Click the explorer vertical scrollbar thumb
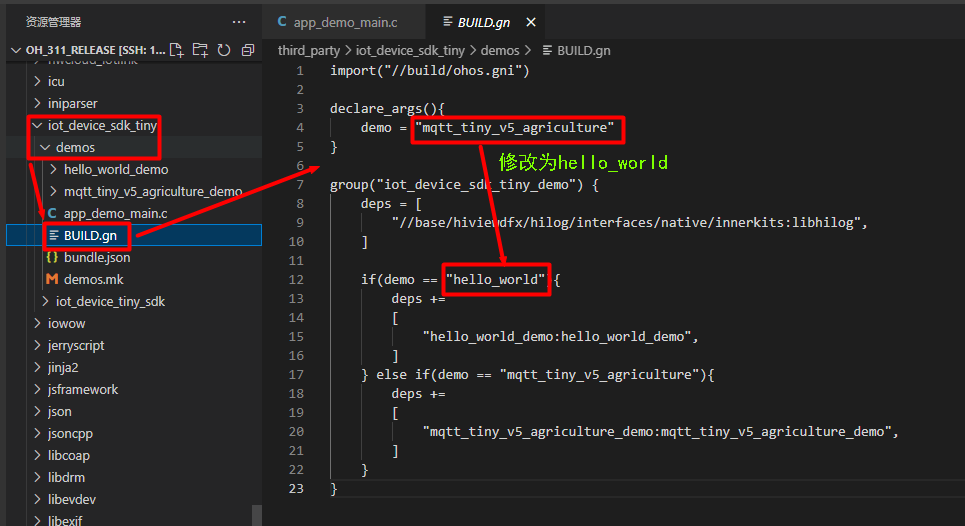965x526 pixels. click(257, 516)
